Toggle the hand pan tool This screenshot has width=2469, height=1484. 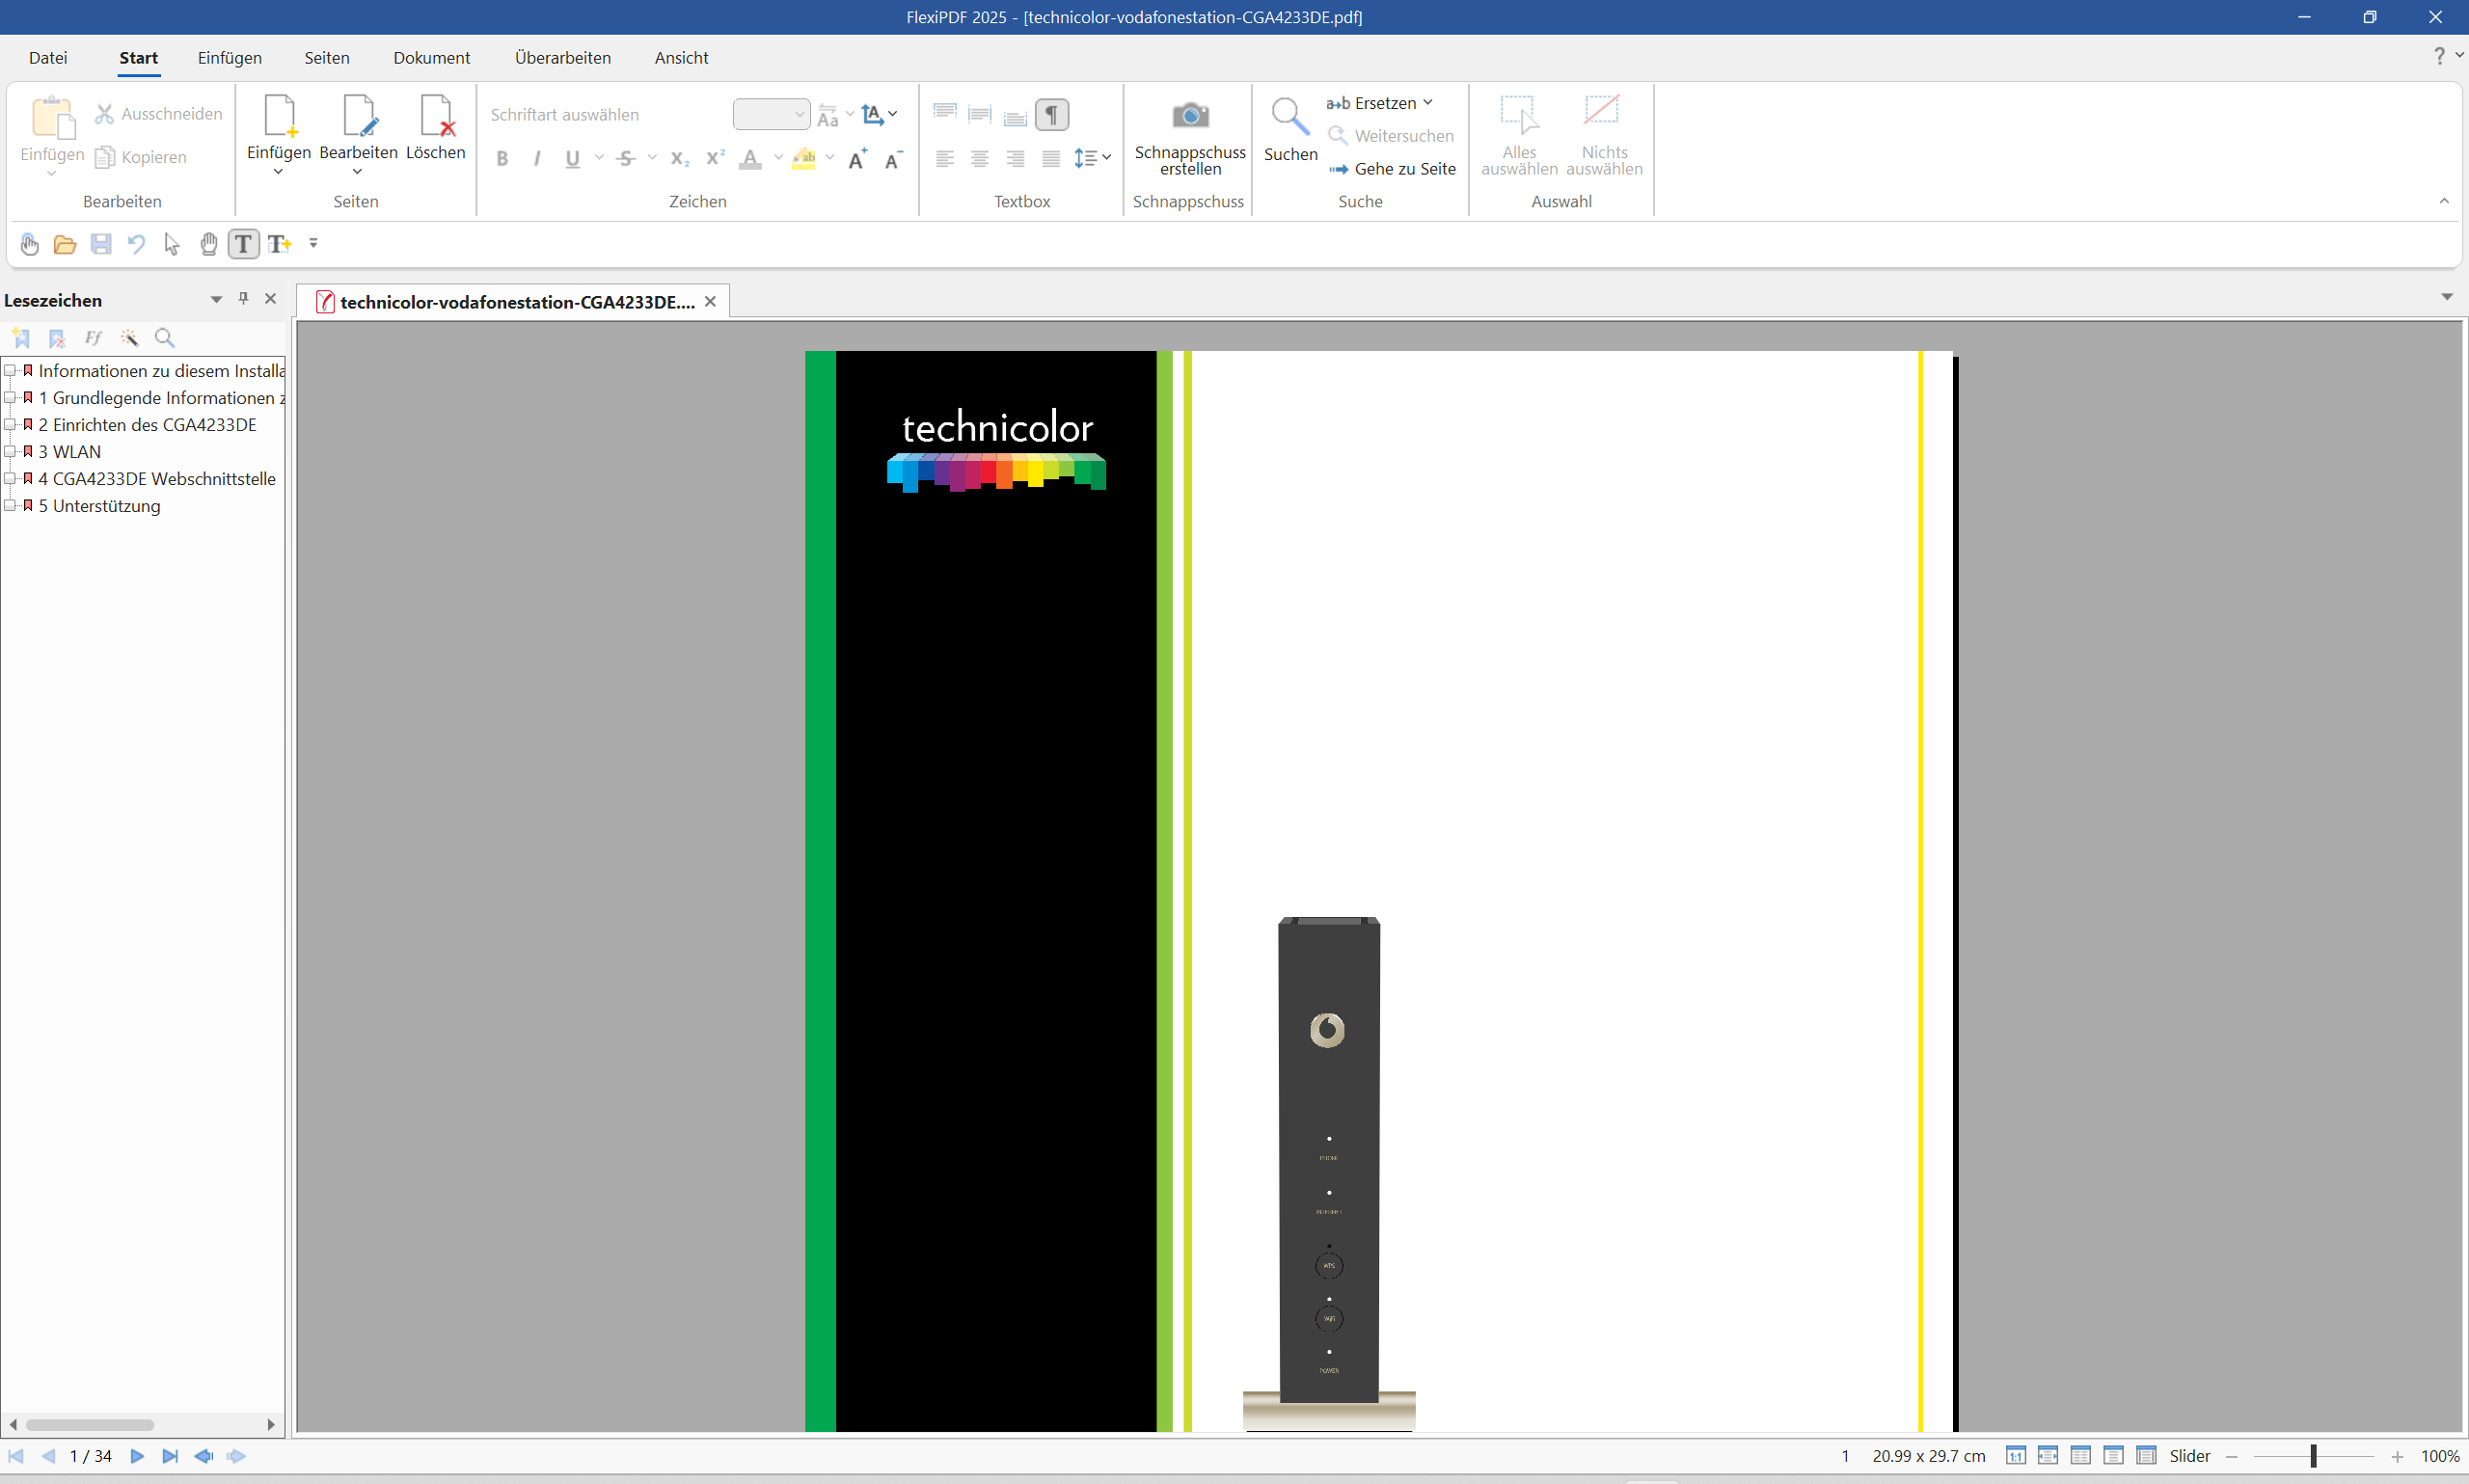coord(208,244)
